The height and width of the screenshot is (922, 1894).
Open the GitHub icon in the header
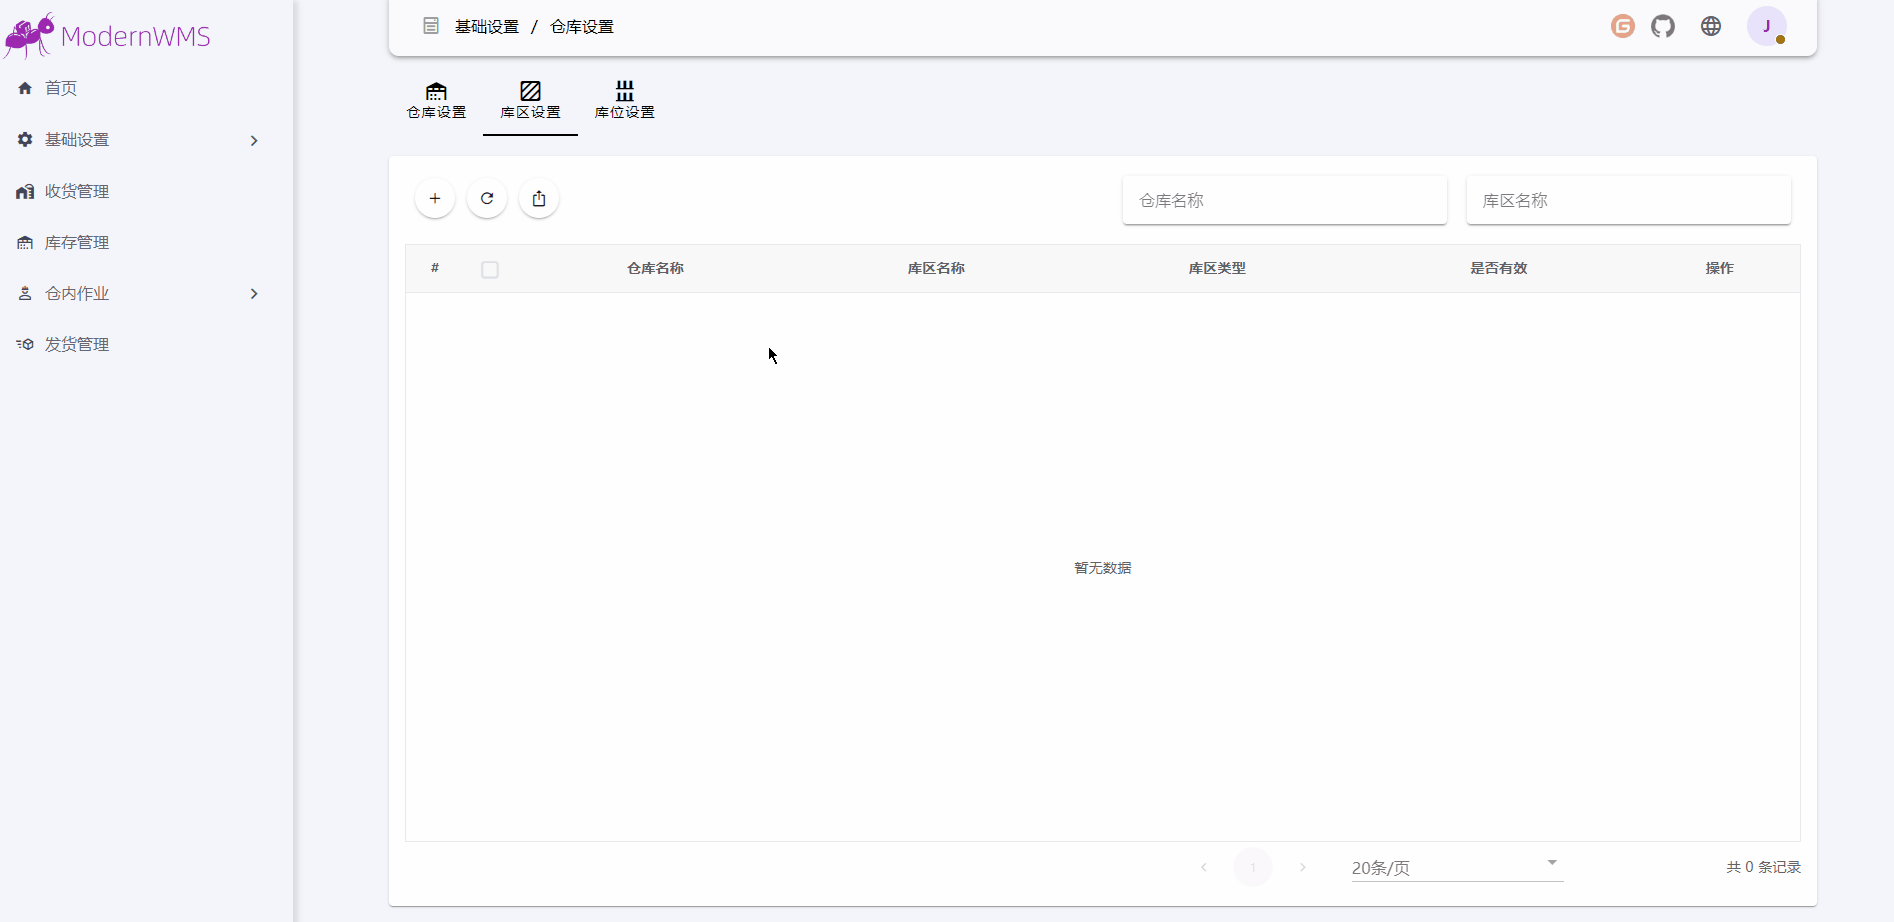point(1663,26)
